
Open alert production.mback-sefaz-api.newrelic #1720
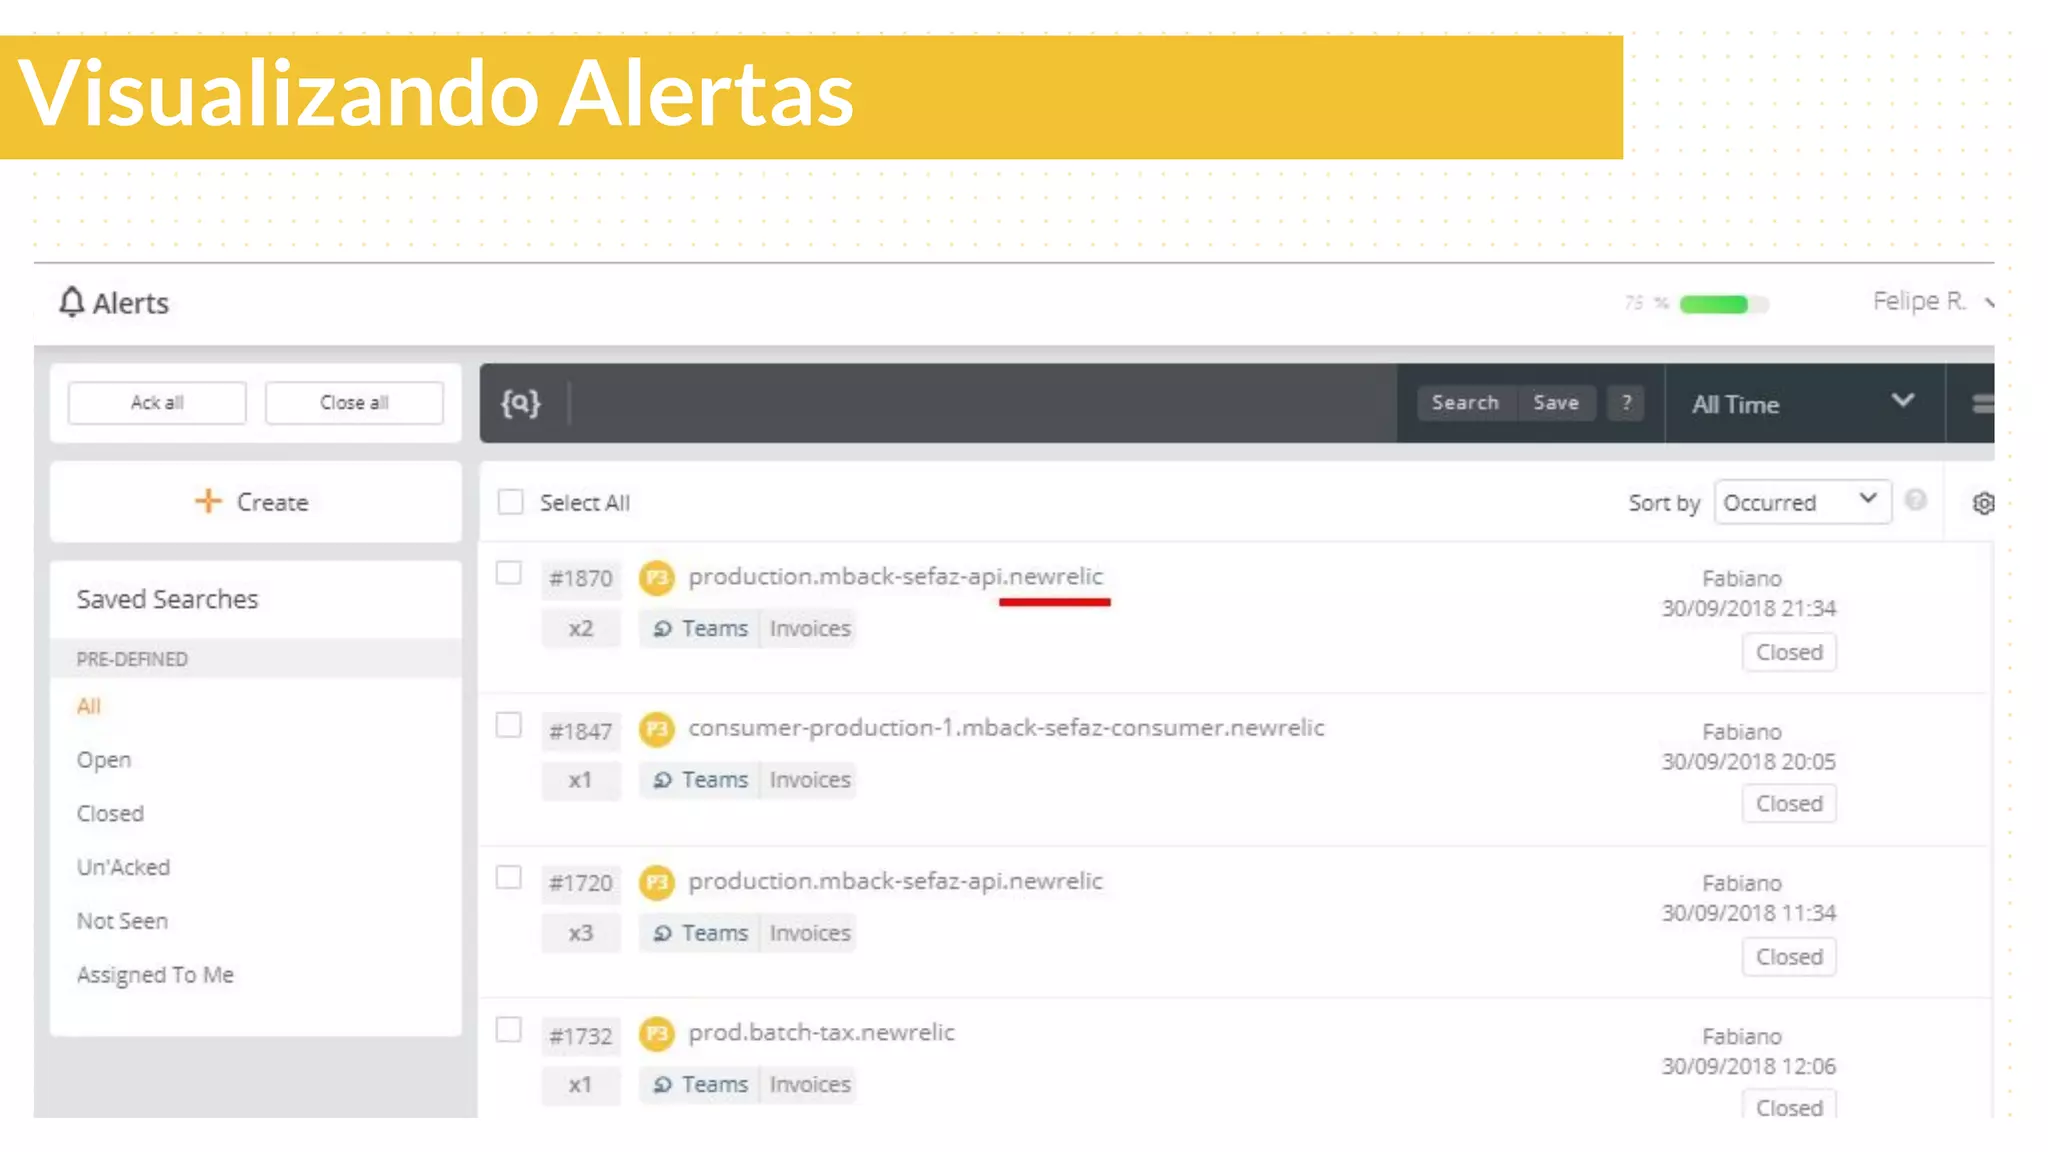[x=895, y=881]
